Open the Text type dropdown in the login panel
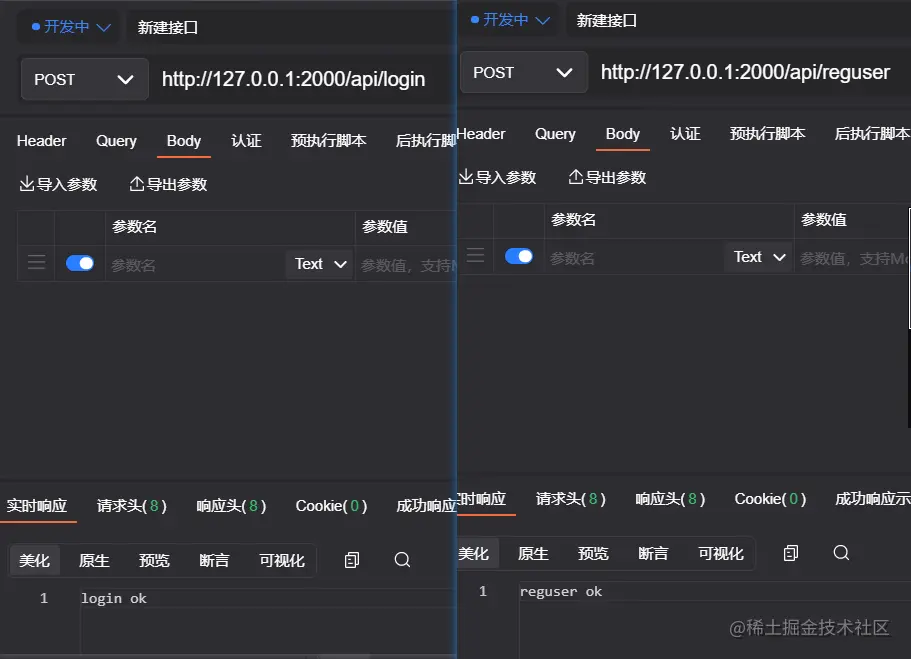This screenshot has height=659, width=911. click(x=320, y=264)
